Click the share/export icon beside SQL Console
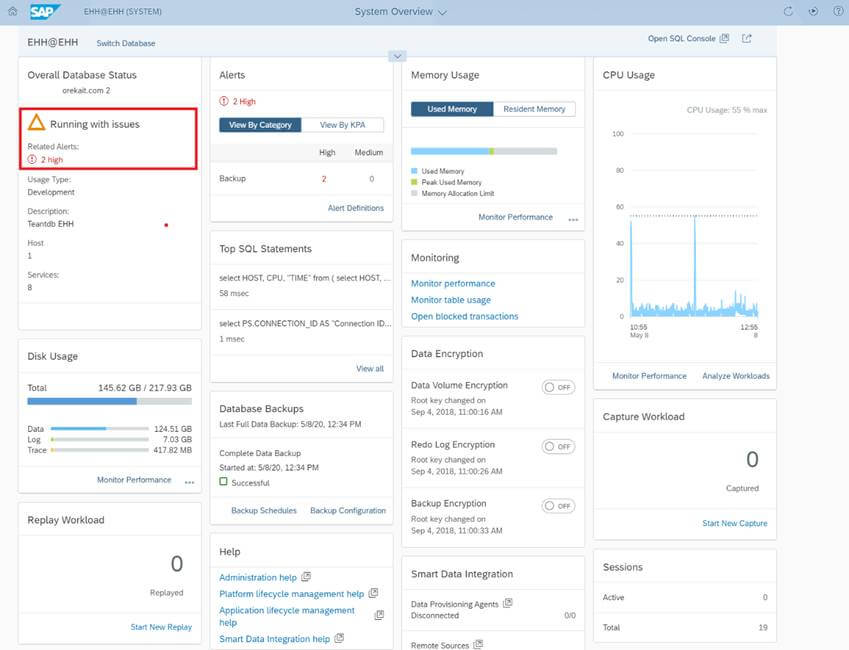 tap(747, 38)
